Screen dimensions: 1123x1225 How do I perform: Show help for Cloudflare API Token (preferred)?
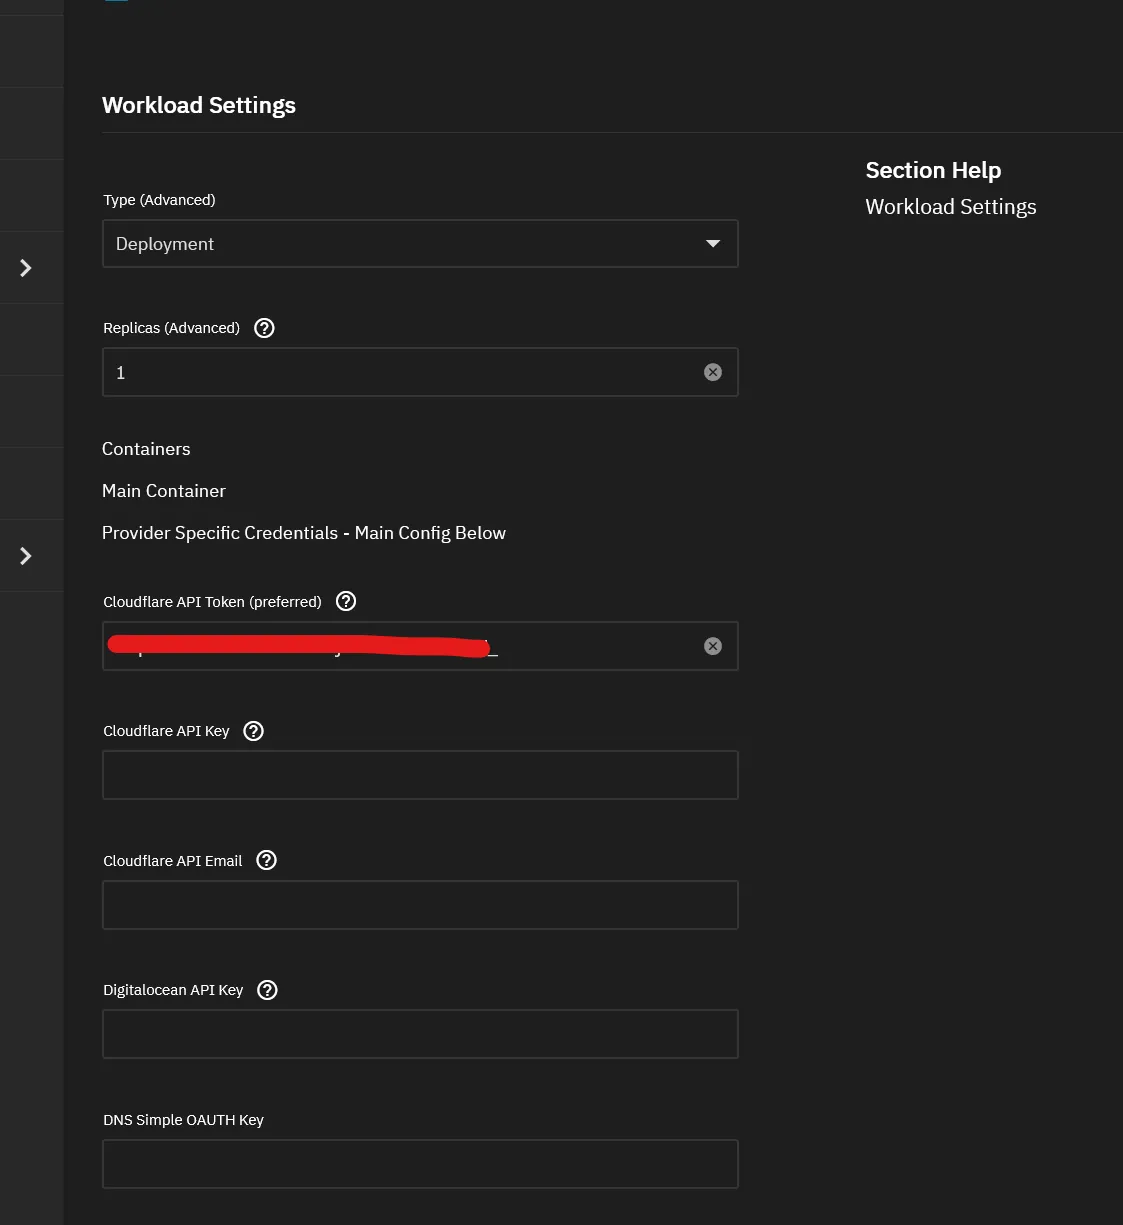346,601
